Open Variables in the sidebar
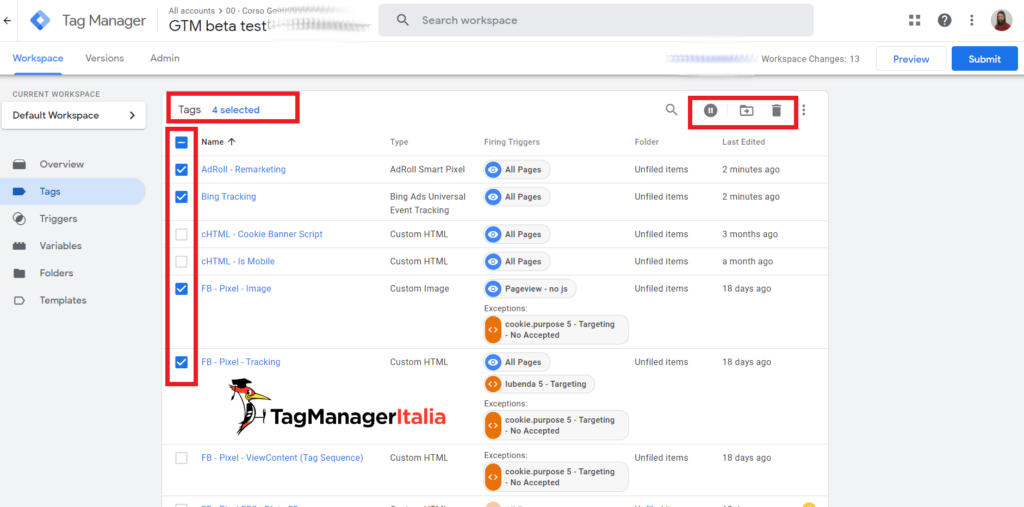Screen dimensions: 1024x507 [x=73, y=246]
